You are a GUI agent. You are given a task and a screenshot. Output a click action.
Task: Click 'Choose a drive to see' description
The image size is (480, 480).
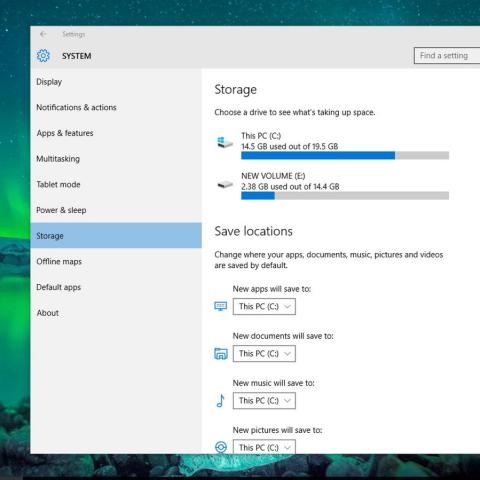tap(295, 112)
